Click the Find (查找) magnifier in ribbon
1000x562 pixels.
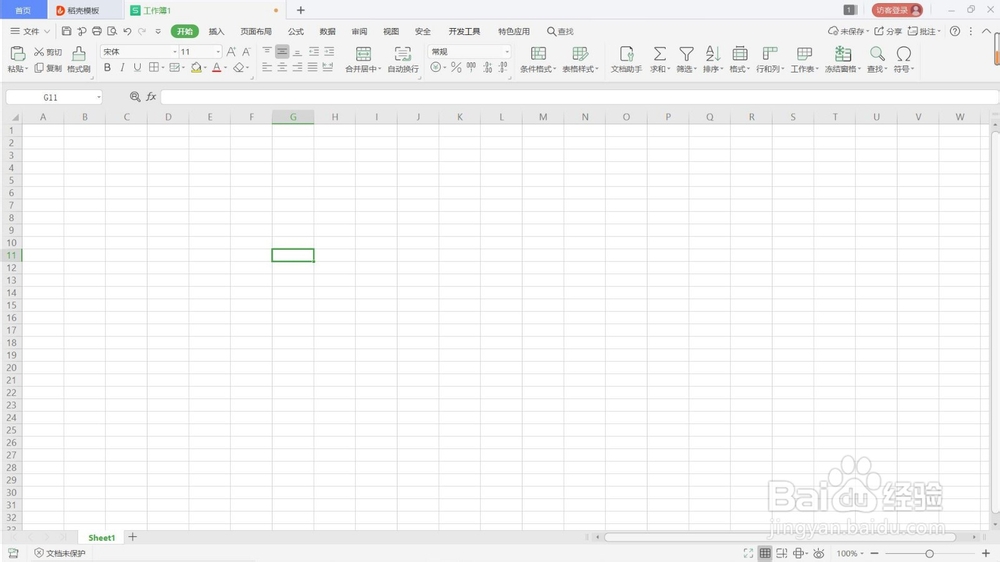pyautogui.click(x=877, y=54)
